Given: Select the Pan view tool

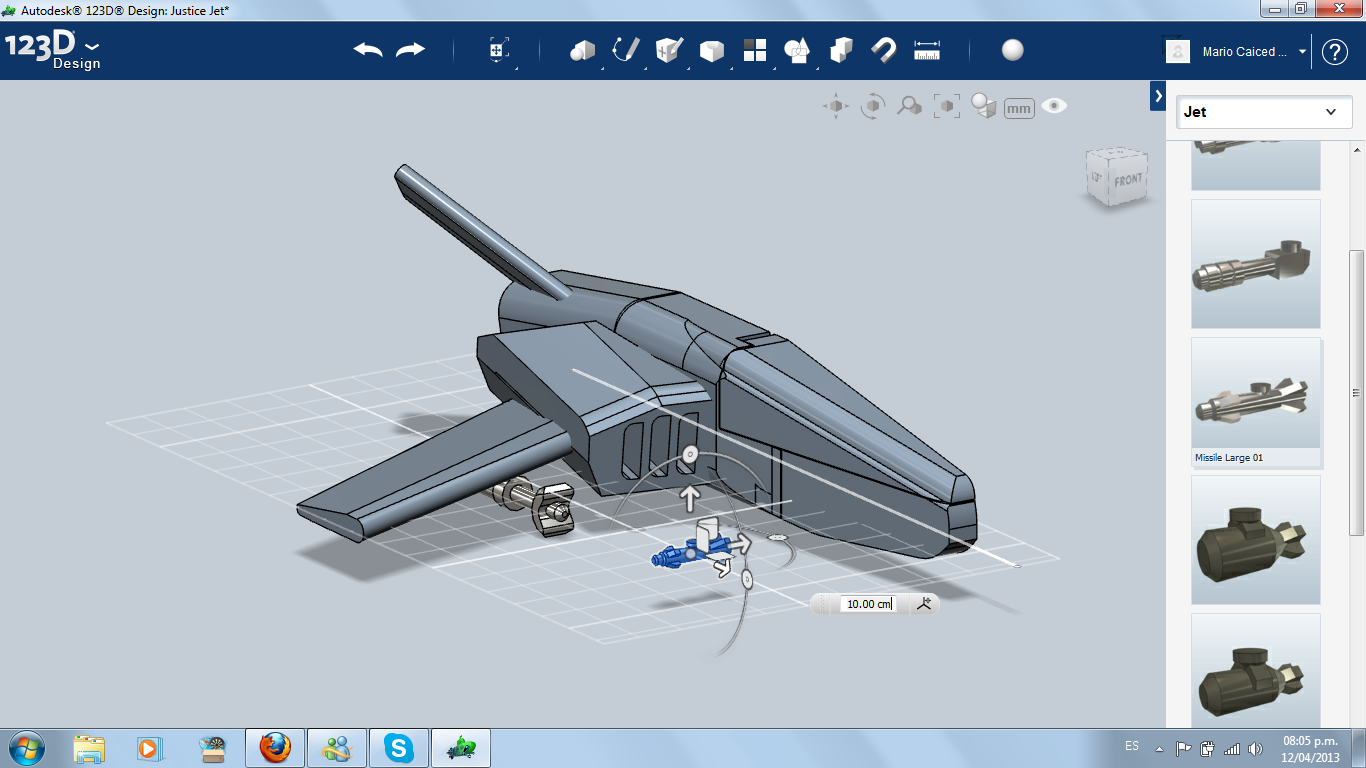Looking at the screenshot, I should tap(836, 106).
